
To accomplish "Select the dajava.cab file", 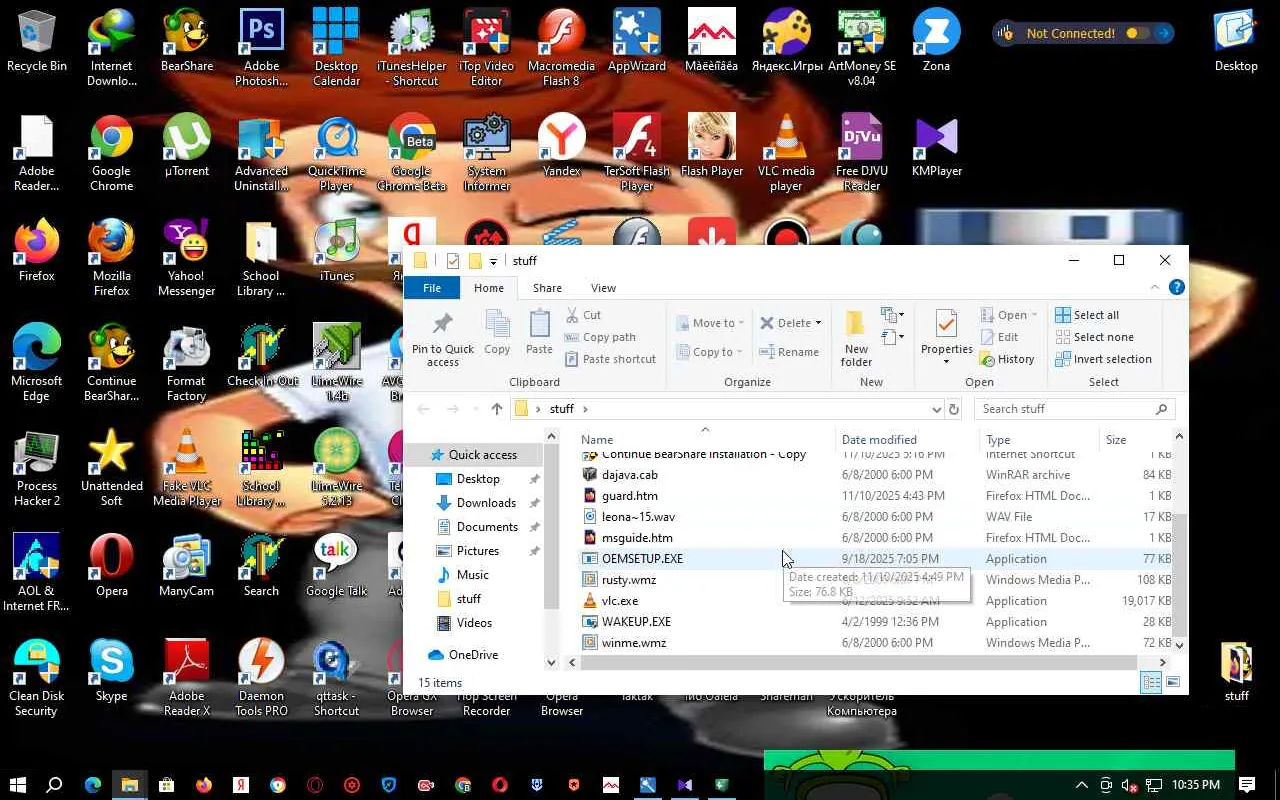I will click(629, 475).
